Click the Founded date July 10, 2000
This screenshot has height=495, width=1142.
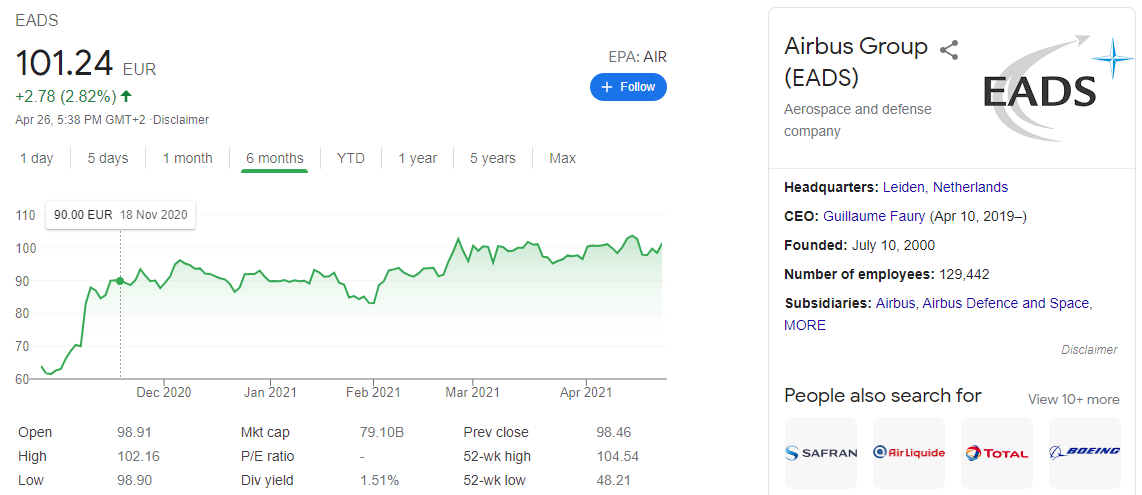click(x=893, y=245)
